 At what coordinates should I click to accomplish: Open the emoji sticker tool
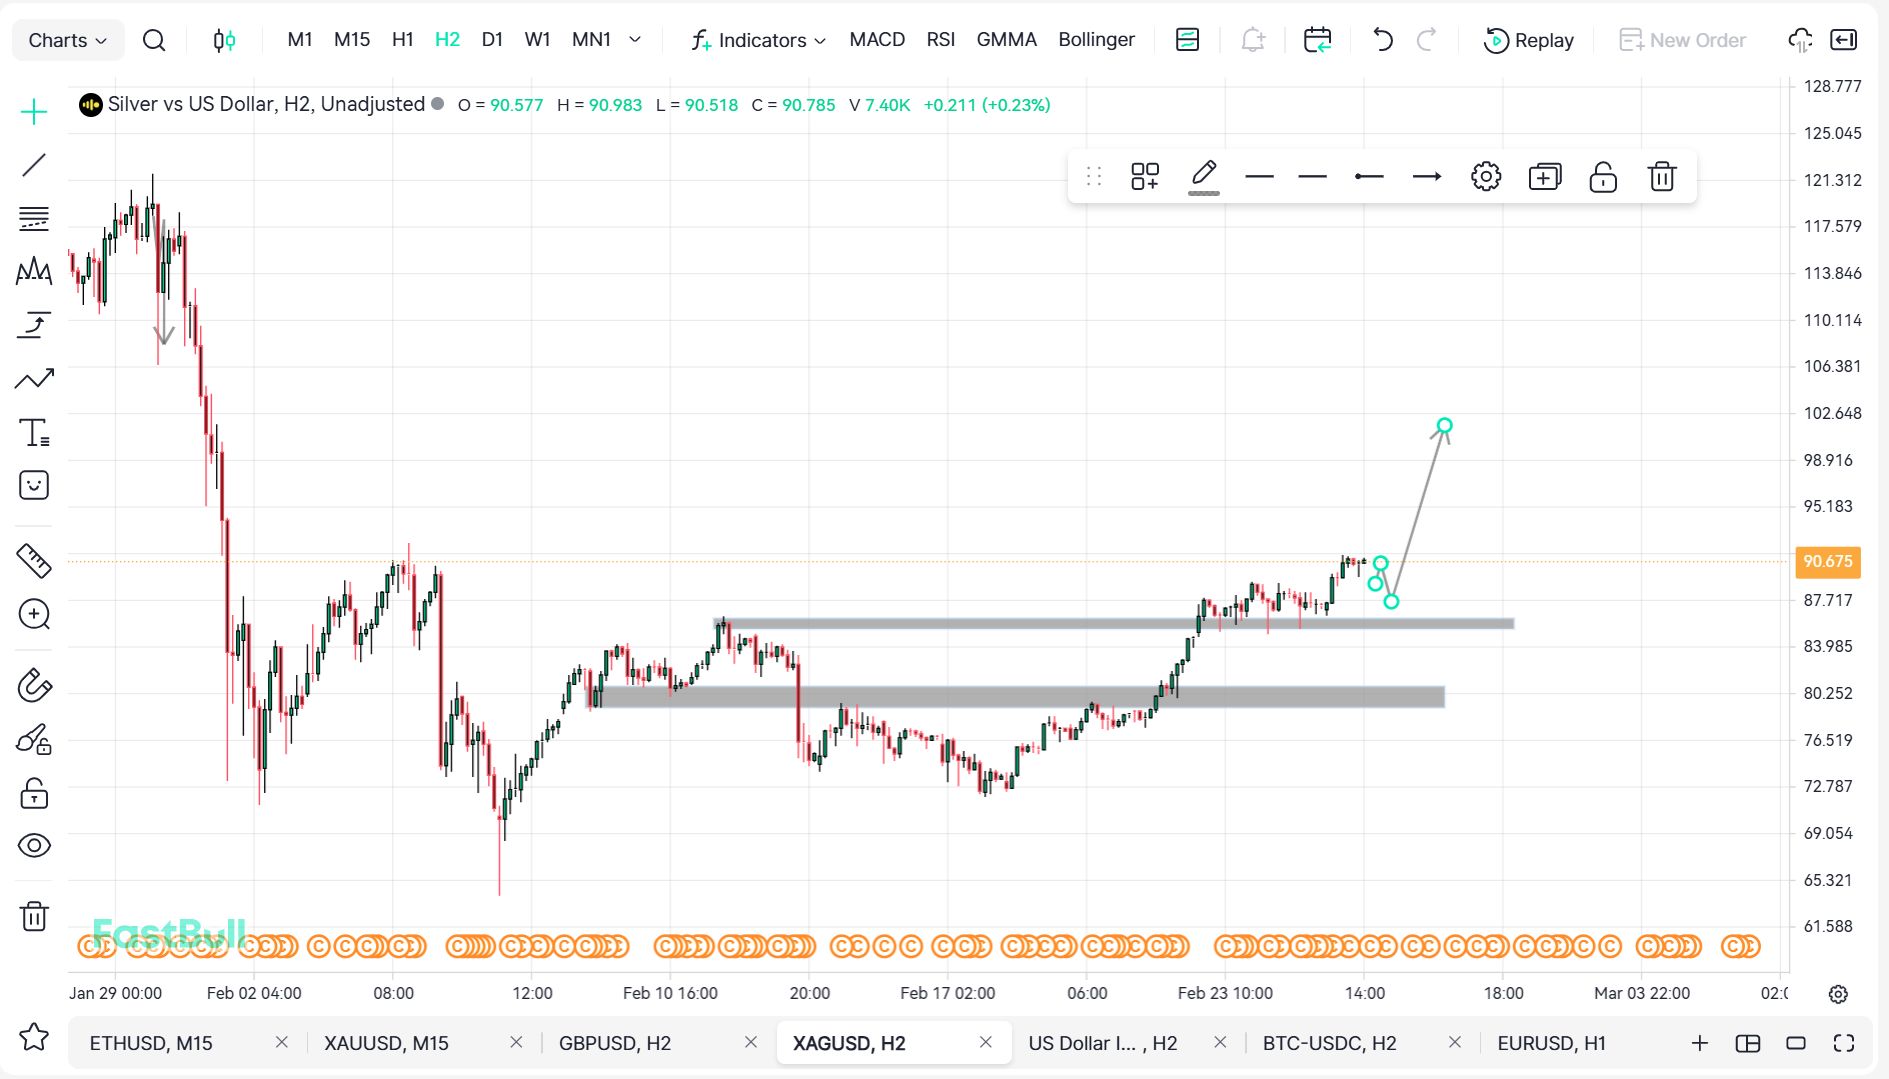[x=34, y=486]
